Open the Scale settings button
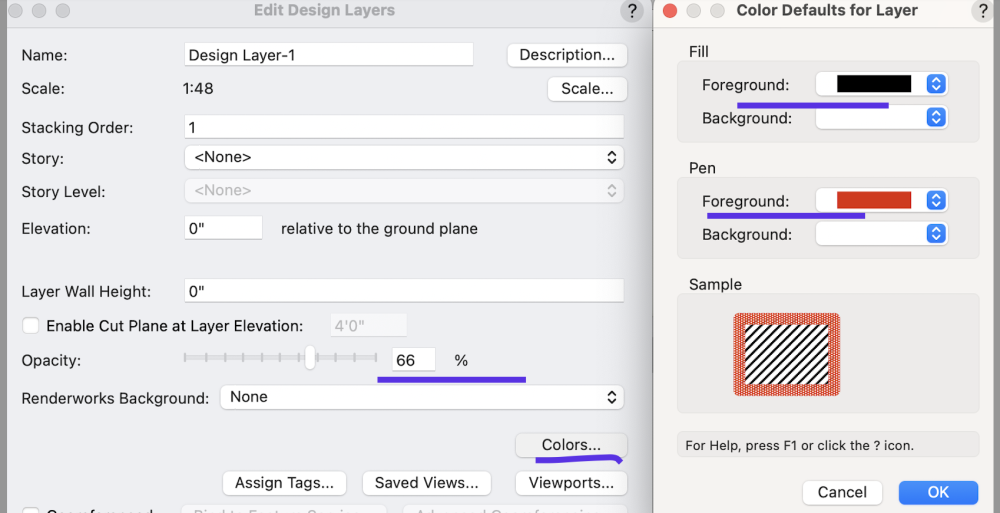 tap(587, 89)
